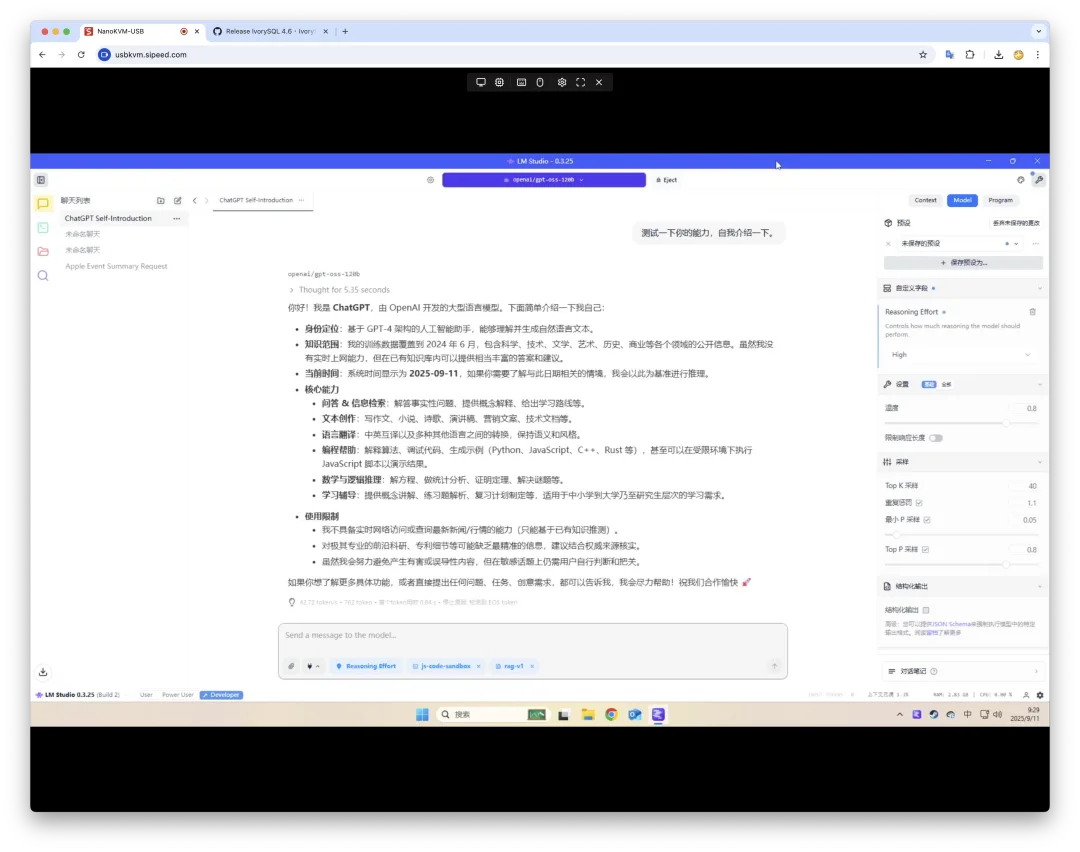Toggle the wrench settings panel icon
Image resolution: width=1080 pixels, height=852 pixels.
click(x=1039, y=180)
